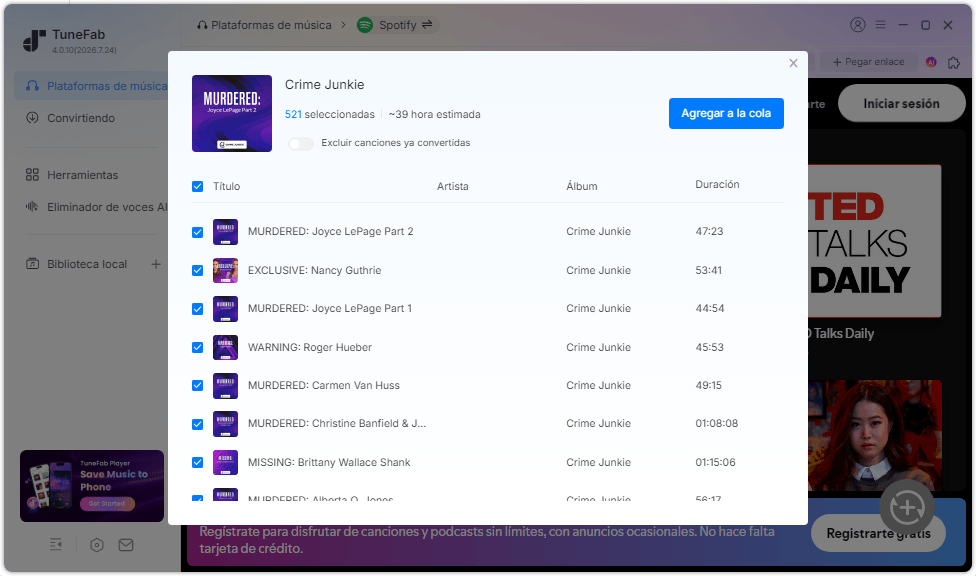Viewport: 976px width, 576px height.
Task: Open Eliminador de voces AI
Action: point(107,207)
